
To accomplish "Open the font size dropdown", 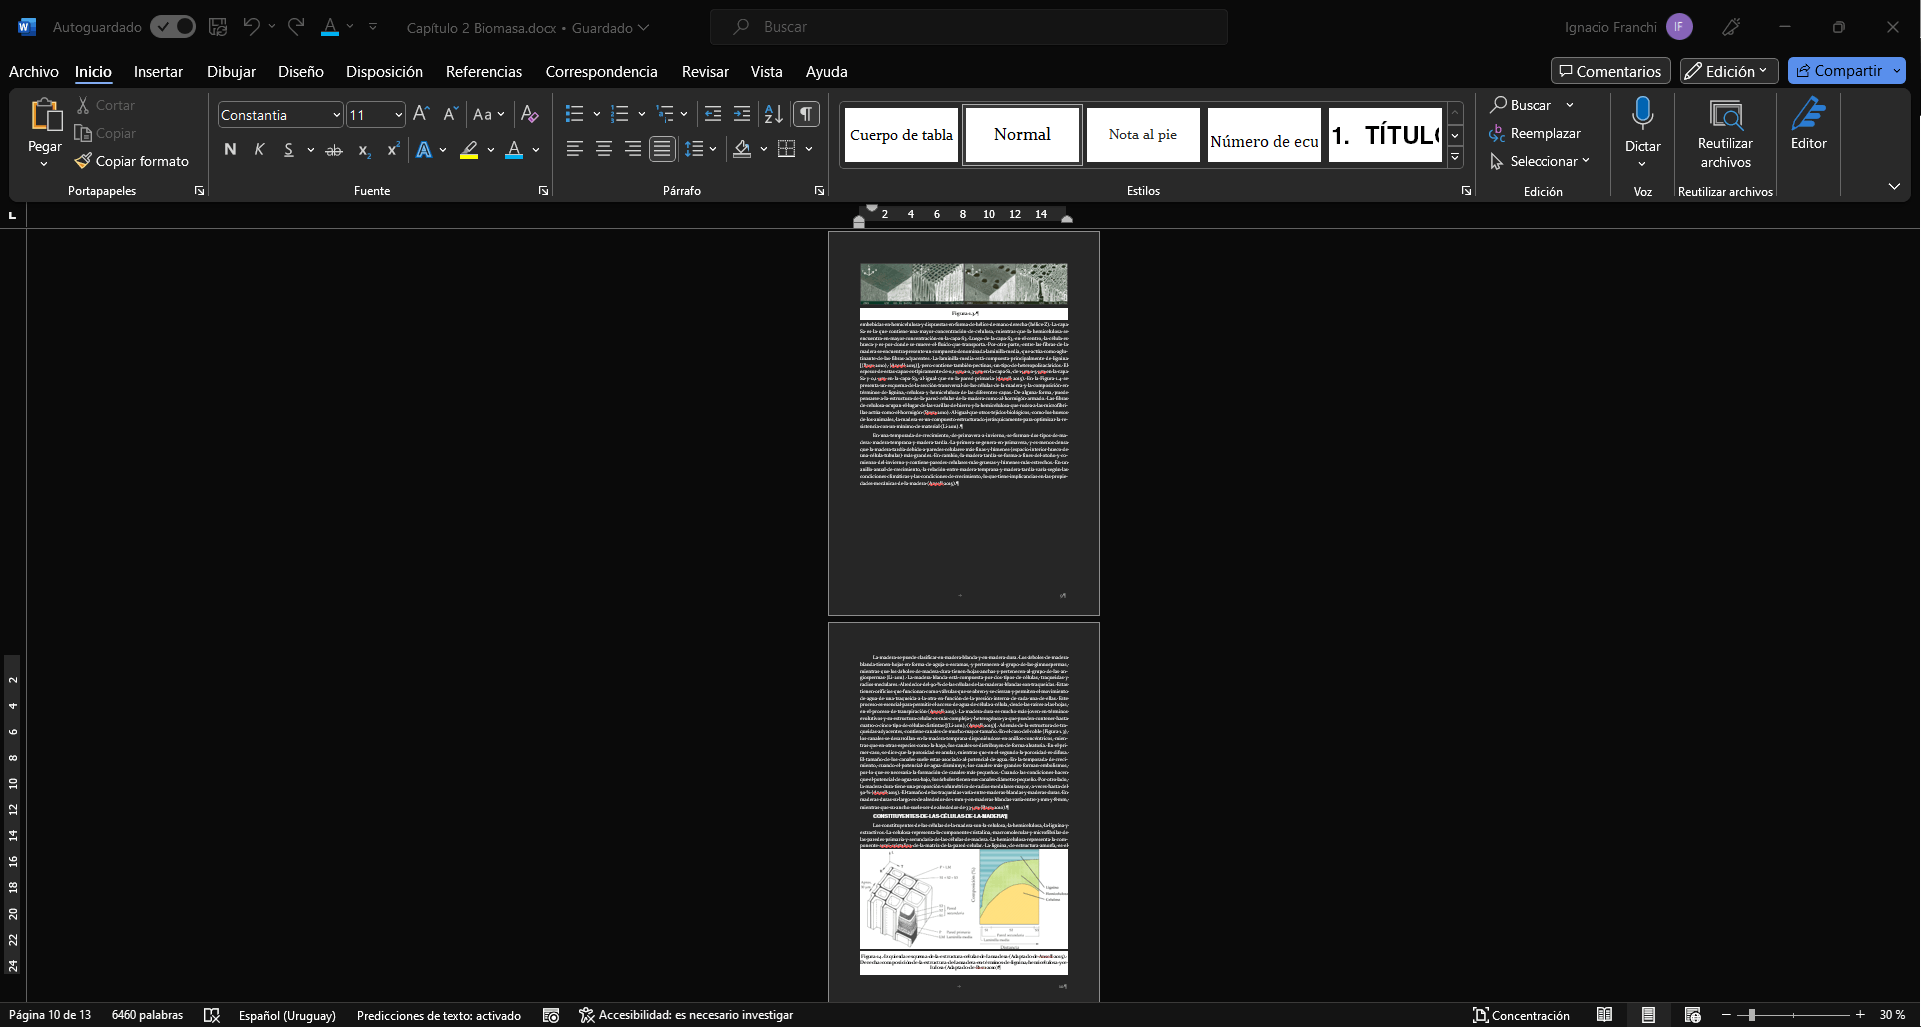I will pyautogui.click(x=398, y=115).
